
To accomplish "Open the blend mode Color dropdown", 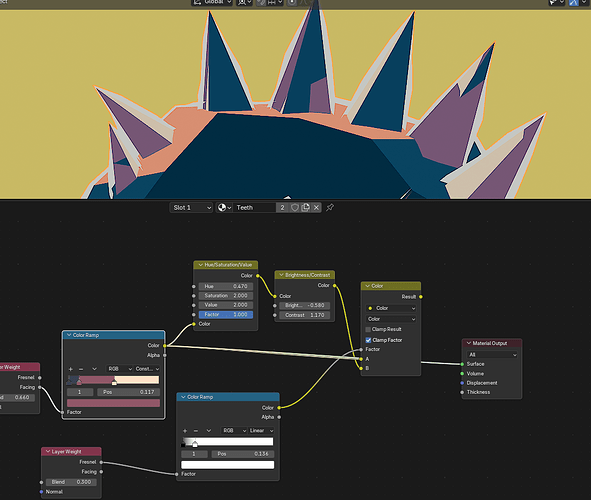I will pos(391,319).
